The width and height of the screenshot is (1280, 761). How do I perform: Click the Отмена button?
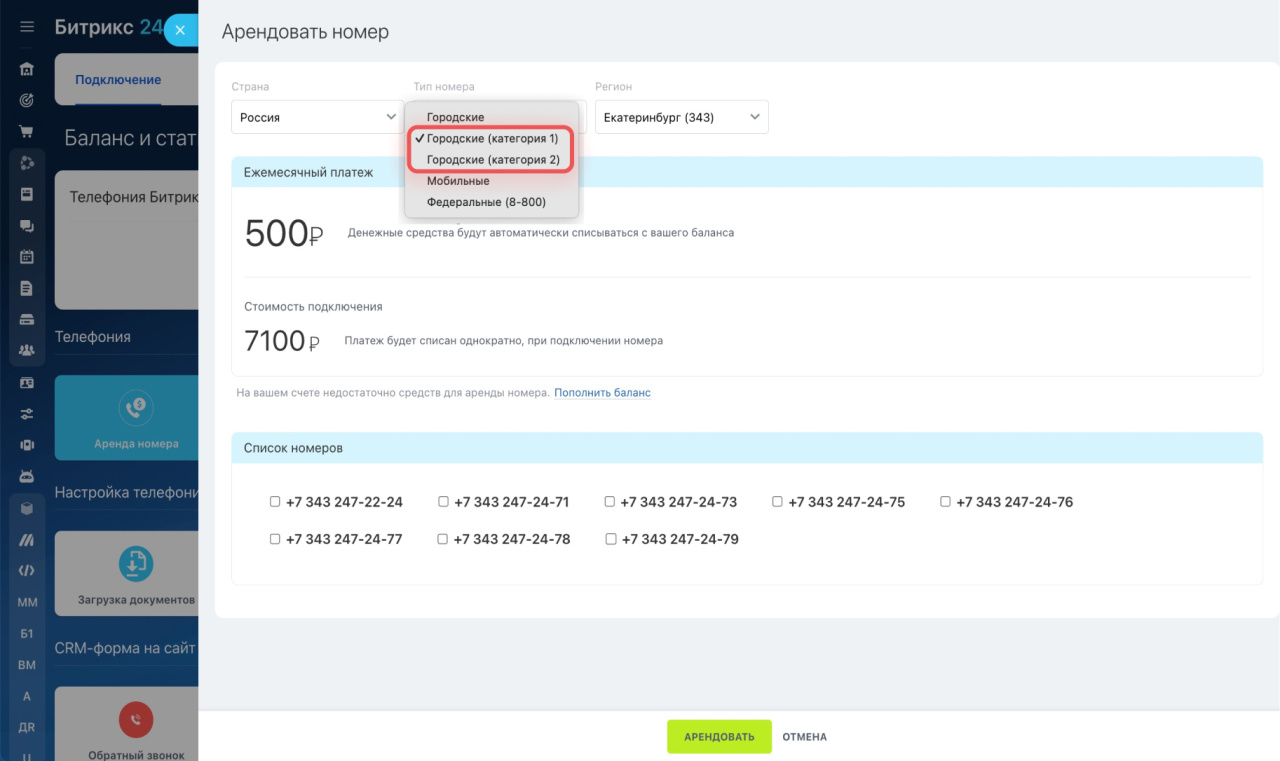pos(805,737)
